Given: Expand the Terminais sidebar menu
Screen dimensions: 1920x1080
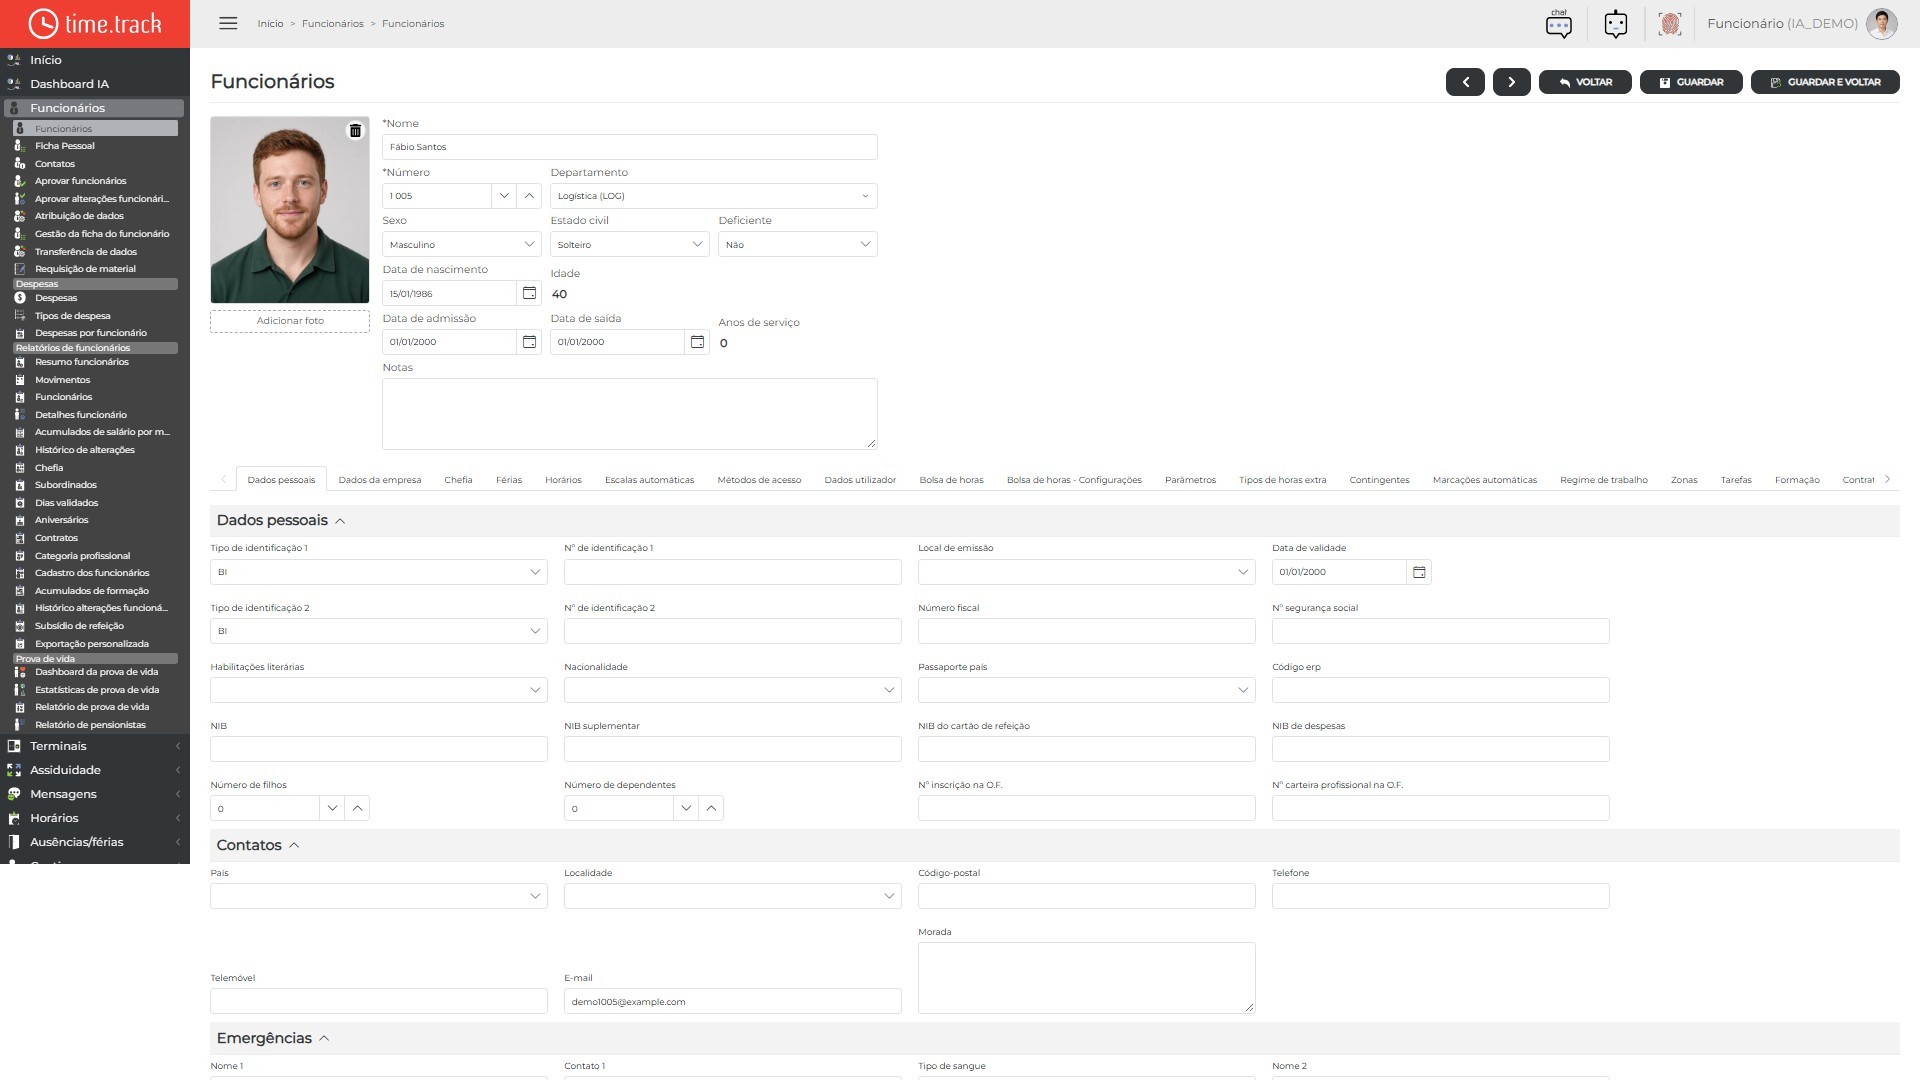Looking at the screenshot, I should [95, 746].
